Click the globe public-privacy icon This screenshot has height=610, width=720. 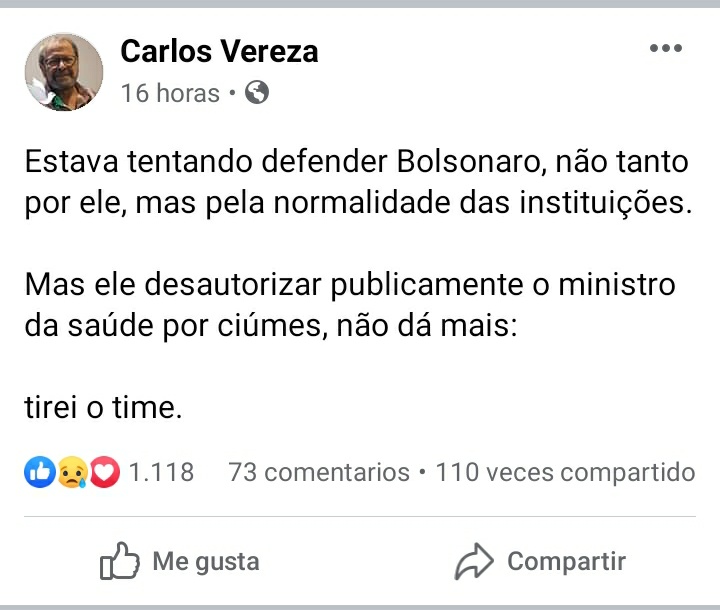tap(257, 93)
